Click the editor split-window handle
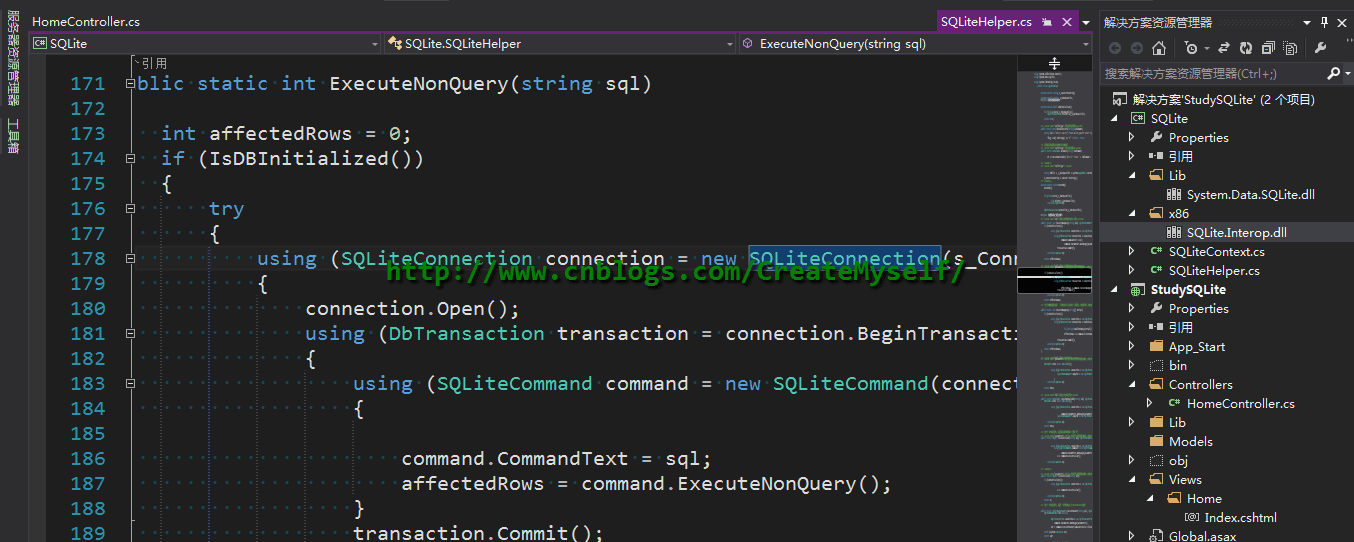 tap(1054, 63)
